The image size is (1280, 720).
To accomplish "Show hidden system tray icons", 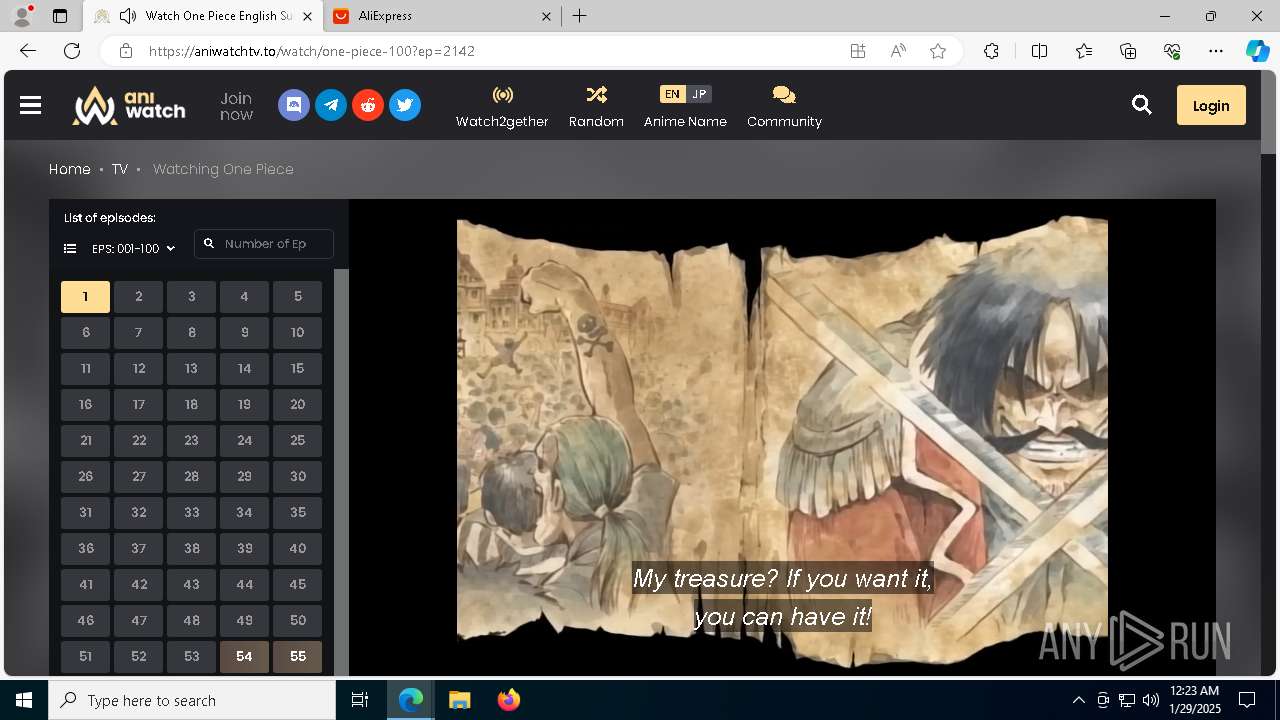I will coord(1078,700).
